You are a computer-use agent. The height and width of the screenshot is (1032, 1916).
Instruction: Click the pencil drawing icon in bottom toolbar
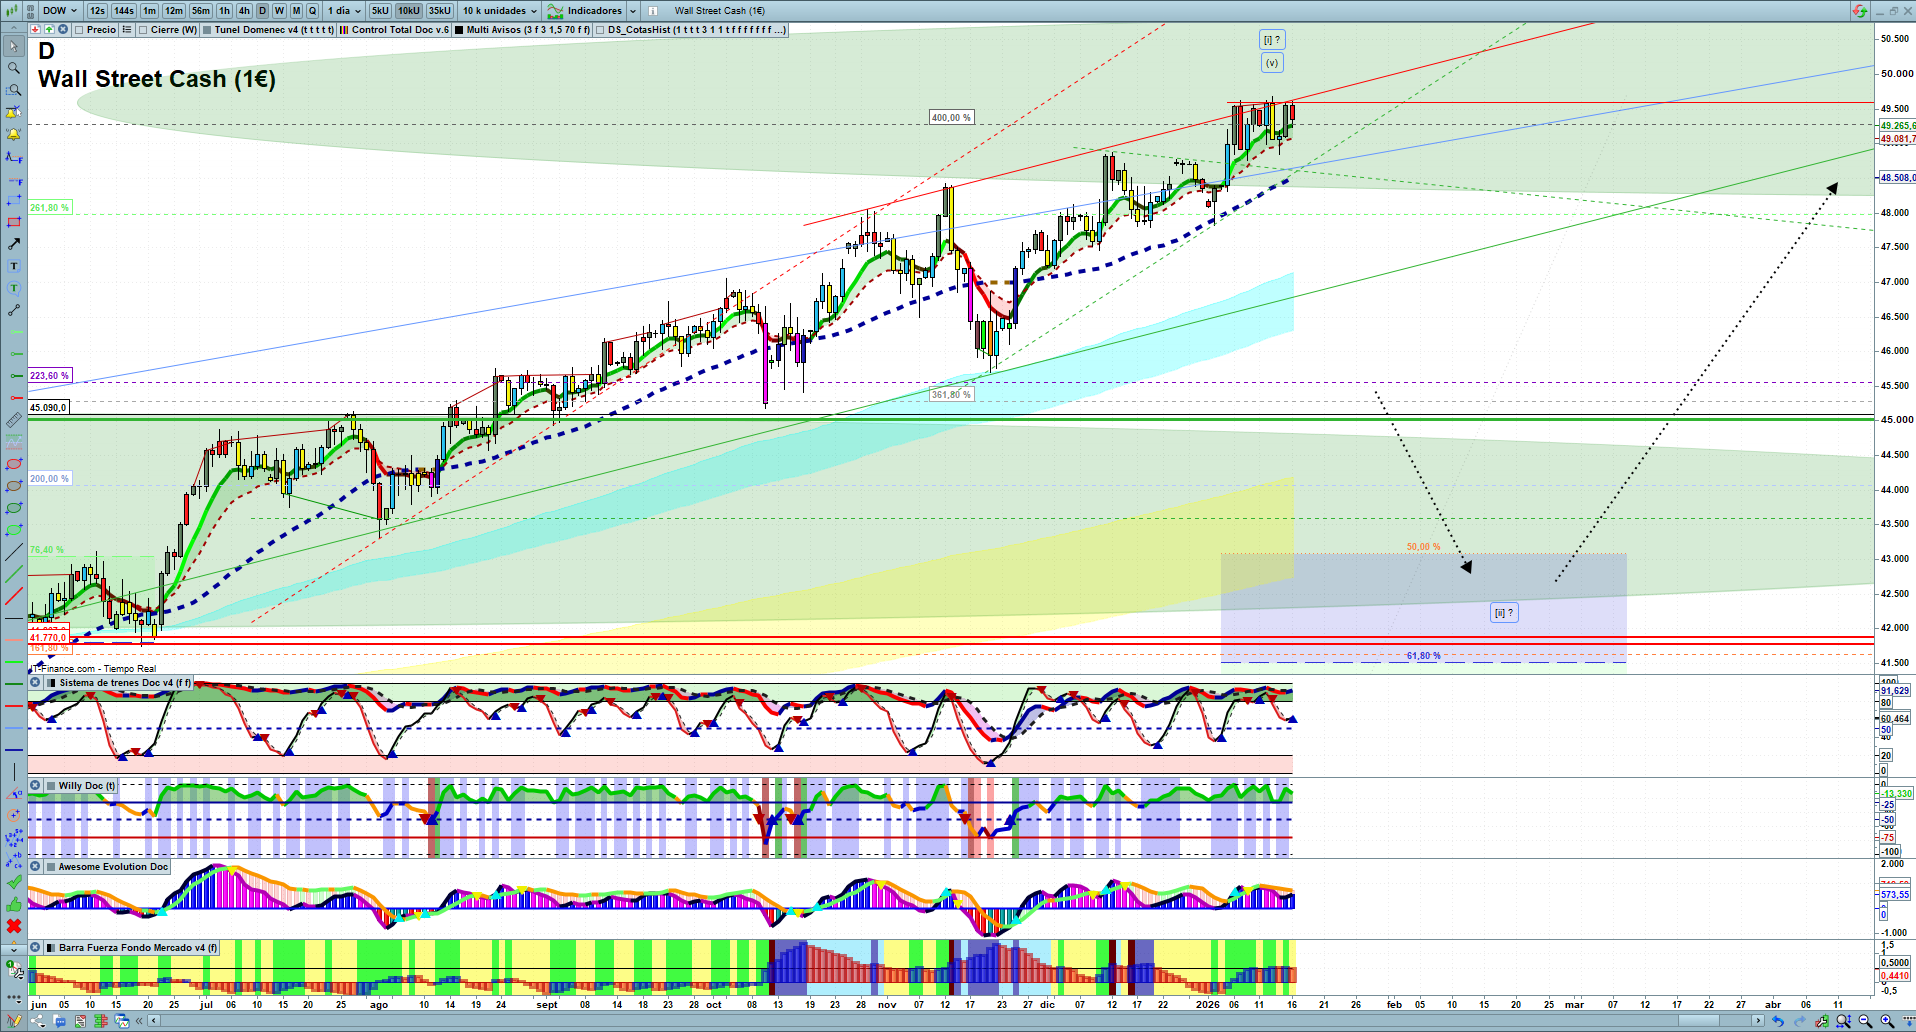click(x=15, y=1021)
